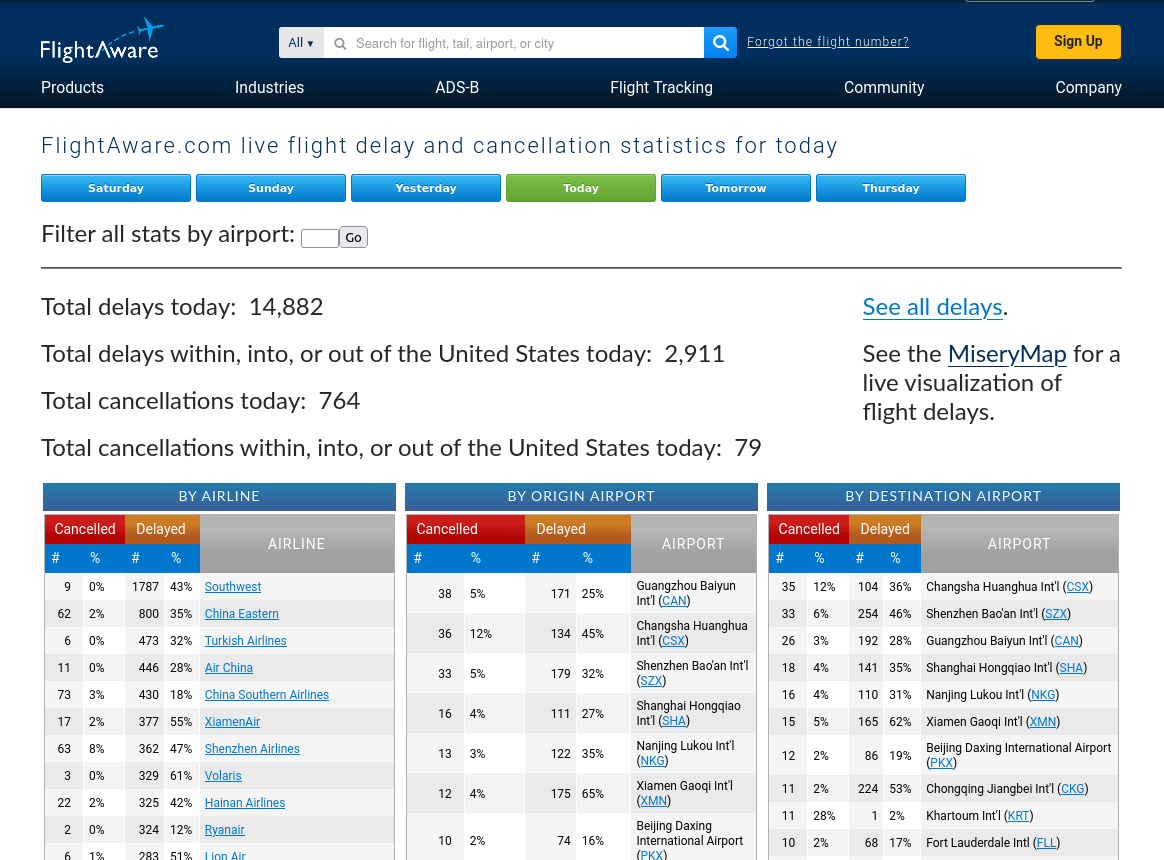The height and width of the screenshot is (860, 1164).
Task: Open the Flight Tracking menu
Action: coord(661,88)
